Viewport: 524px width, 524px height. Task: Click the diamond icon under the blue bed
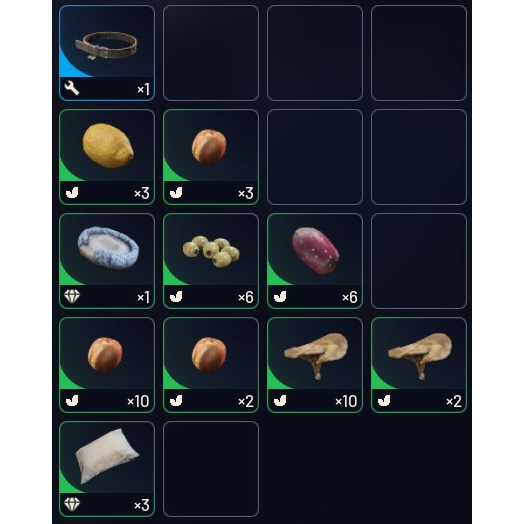tap(72, 296)
